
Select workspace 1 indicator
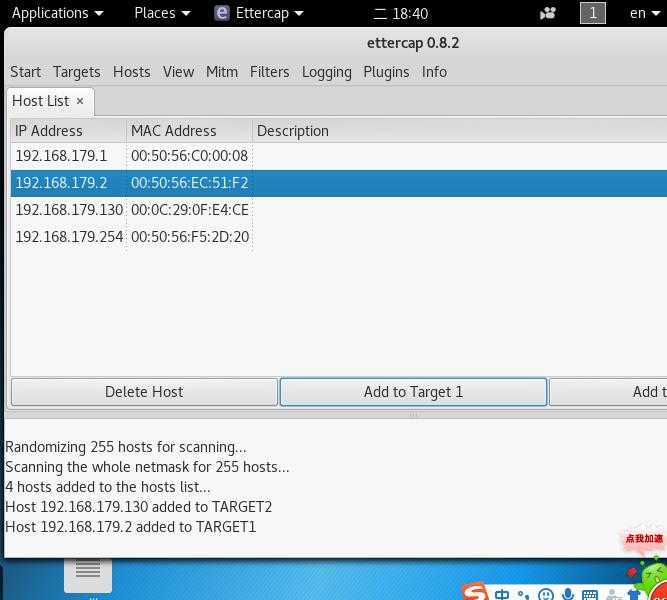[593, 13]
